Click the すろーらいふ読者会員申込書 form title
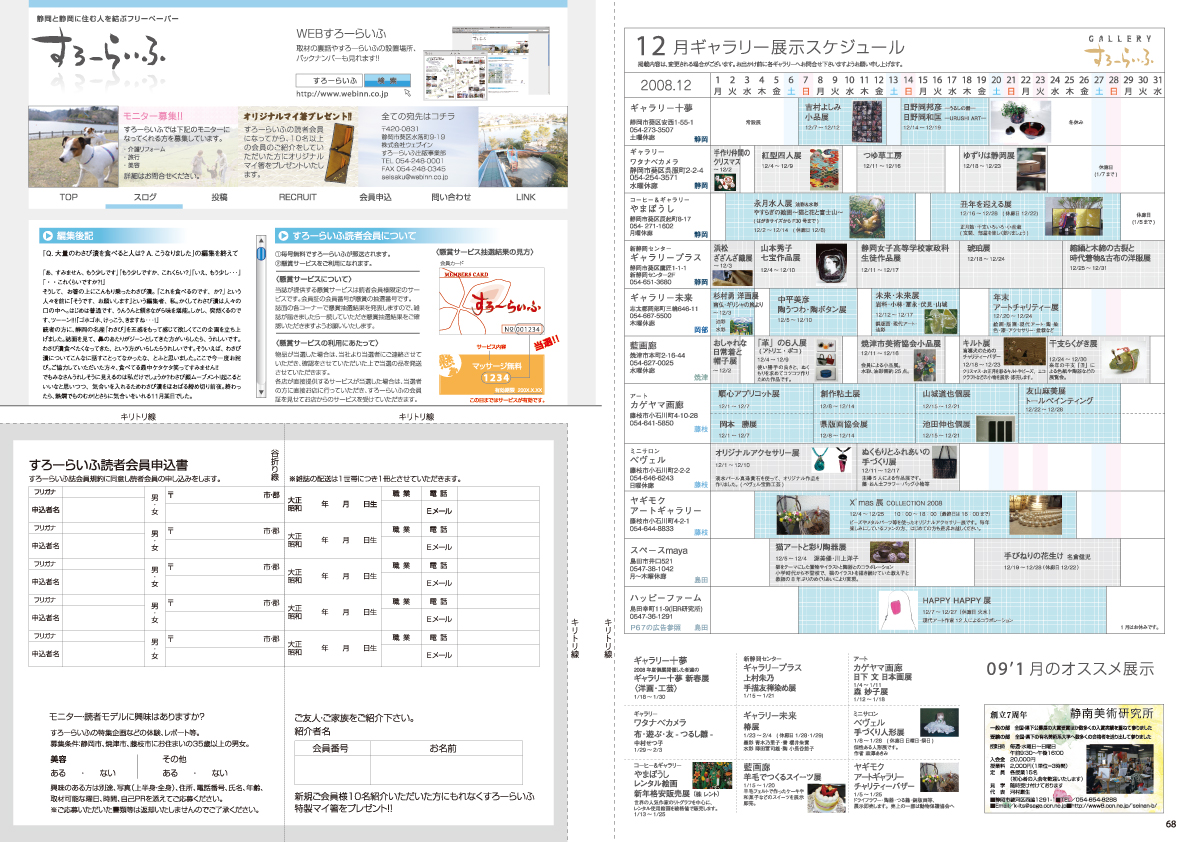This screenshot has height=842, width=1191. point(109,465)
